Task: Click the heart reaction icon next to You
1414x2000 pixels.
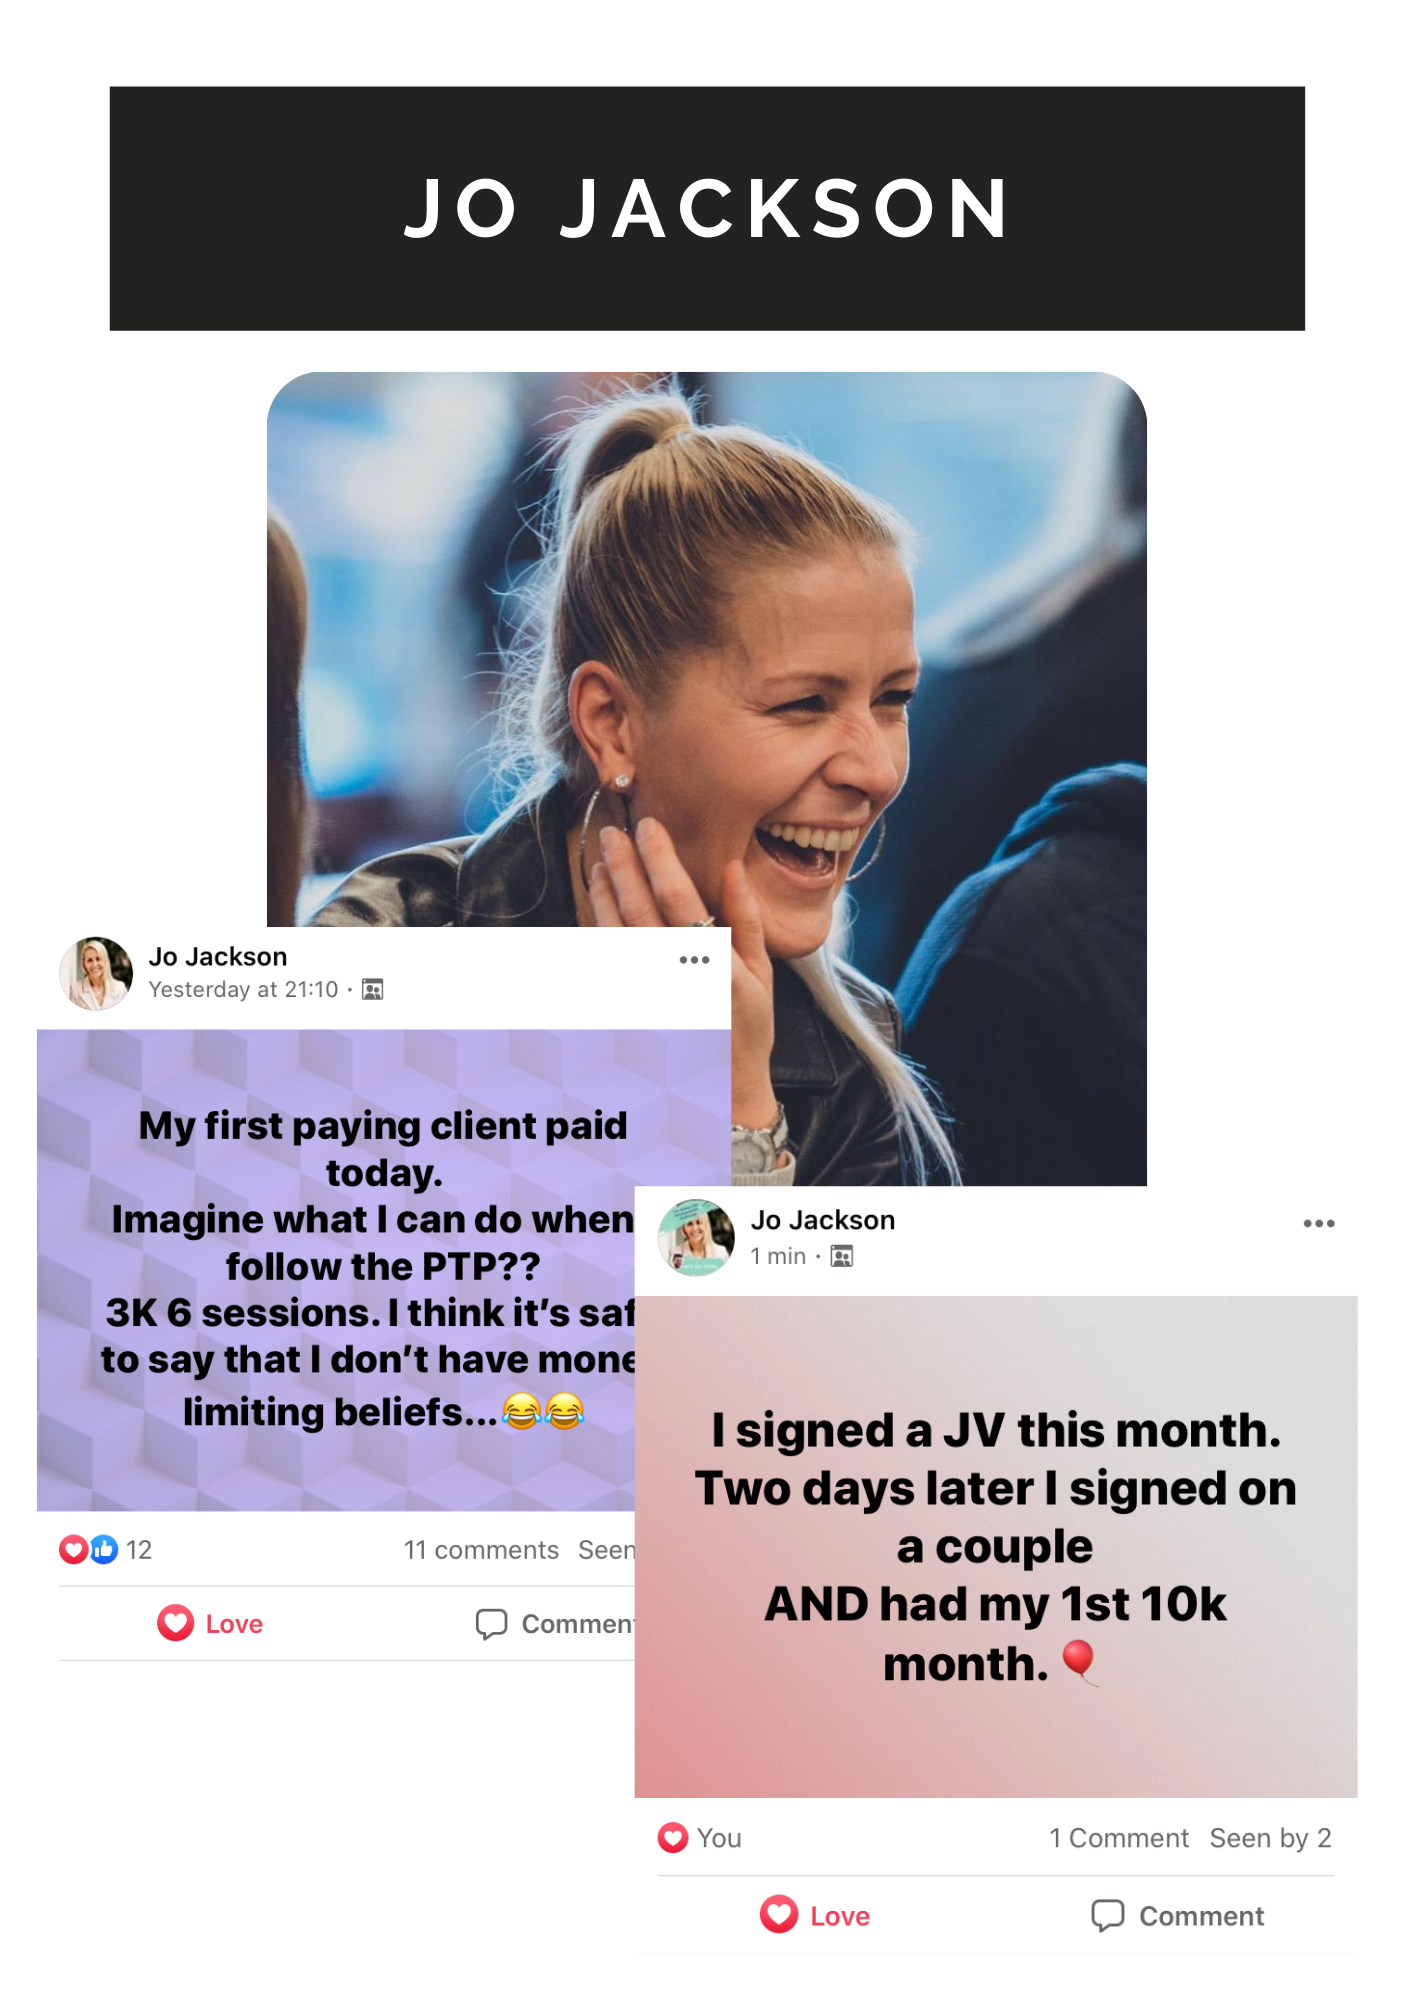Action: (x=673, y=1838)
